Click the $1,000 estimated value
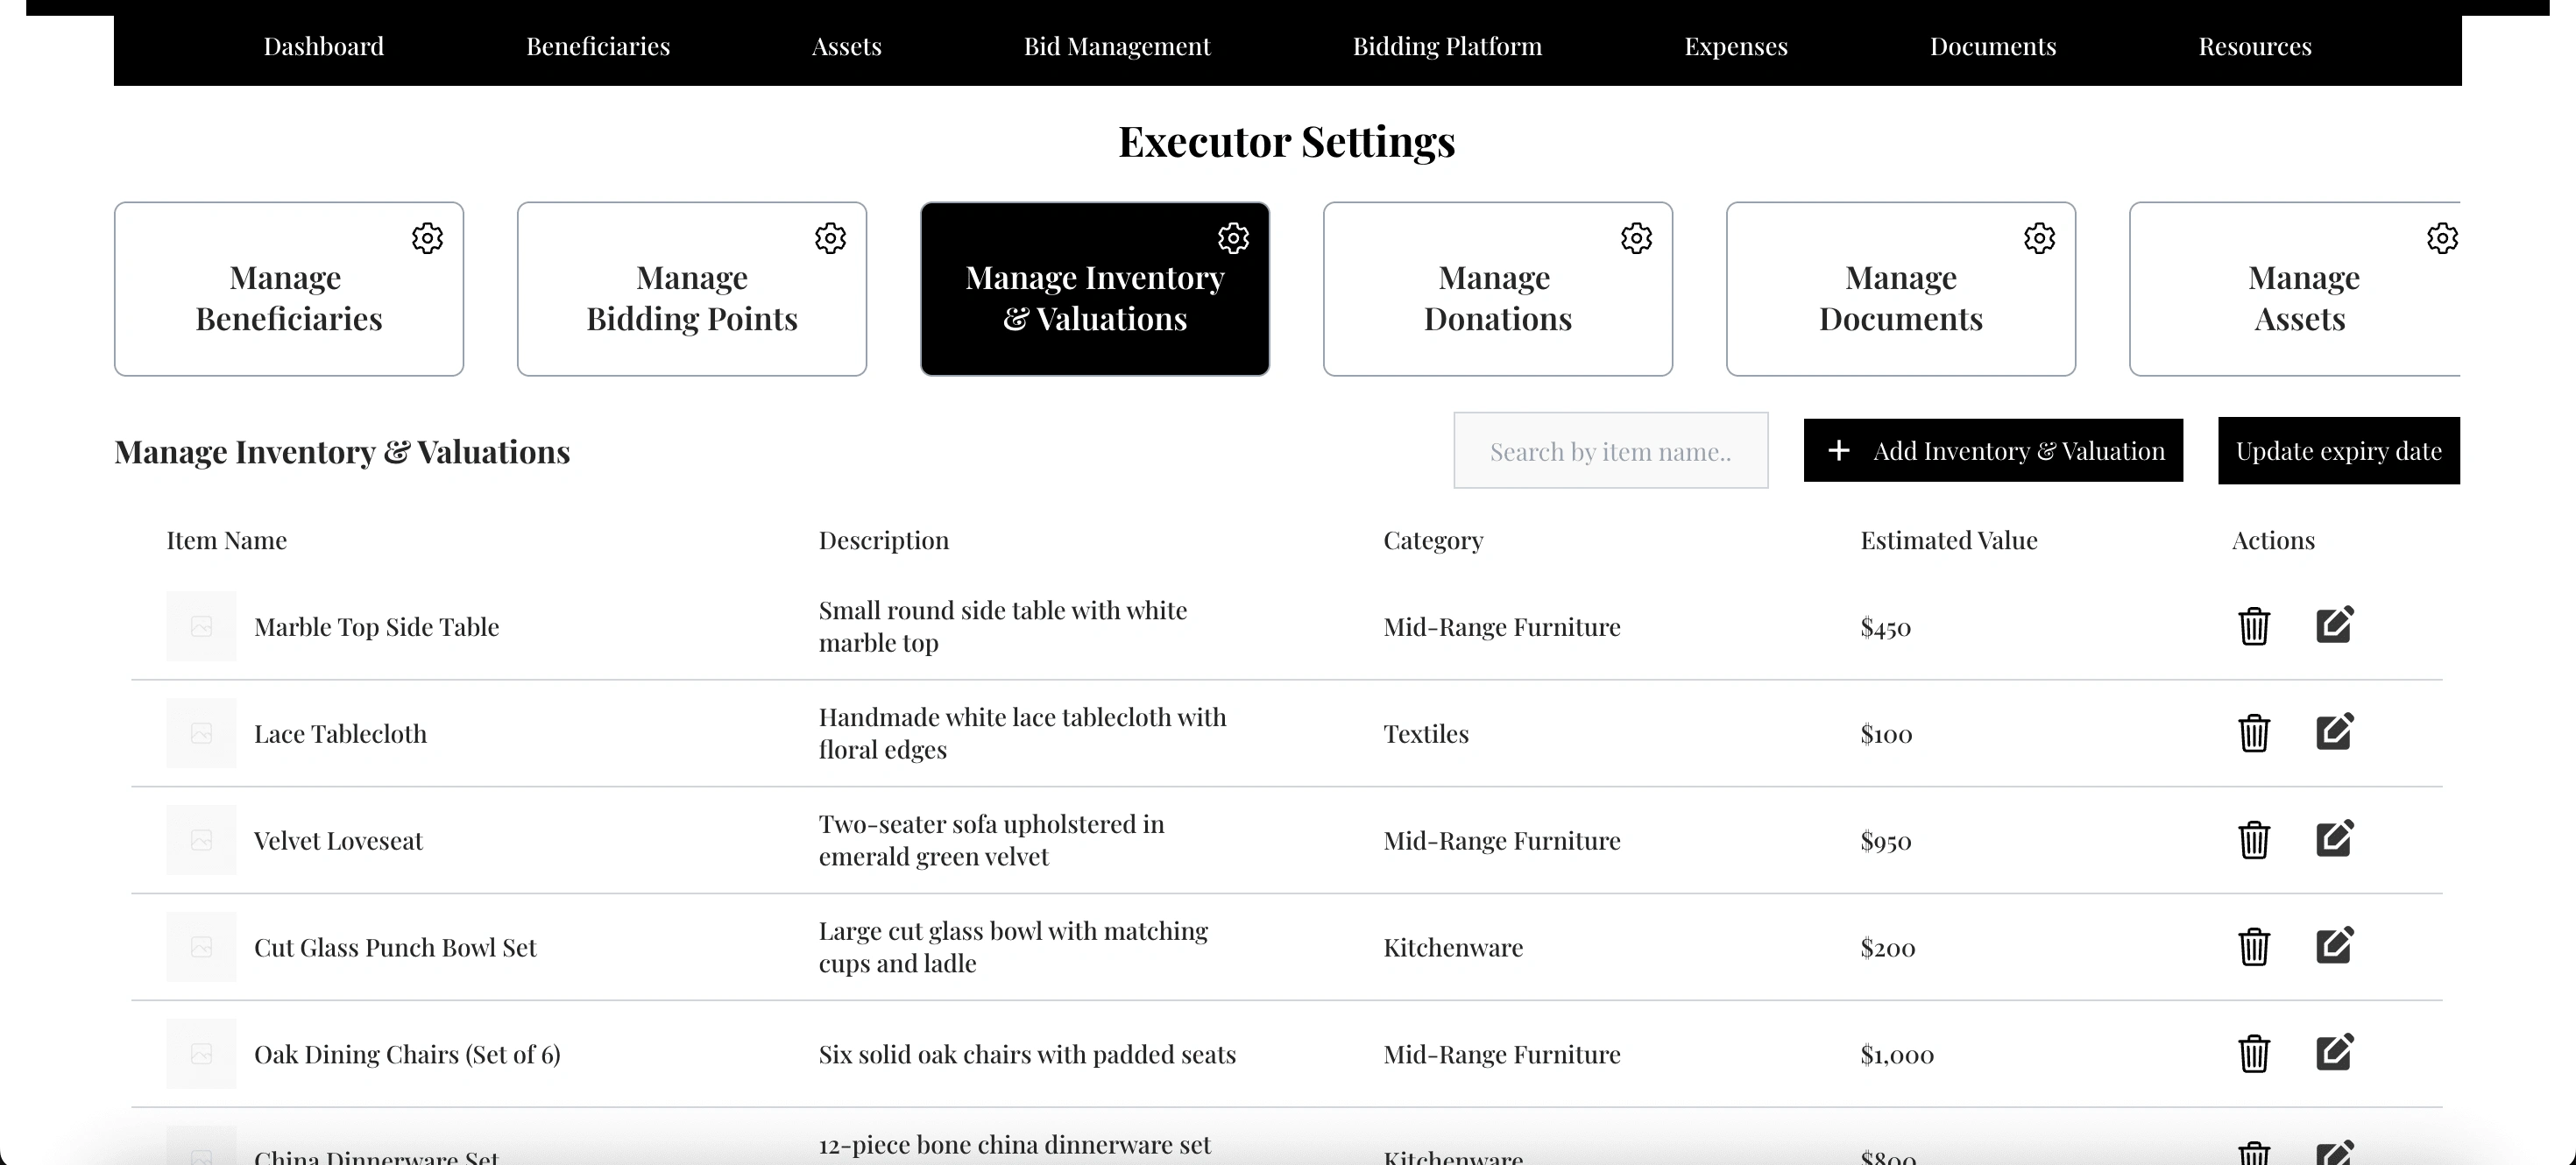The width and height of the screenshot is (2576, 1165). [x=1897, y=1055]
